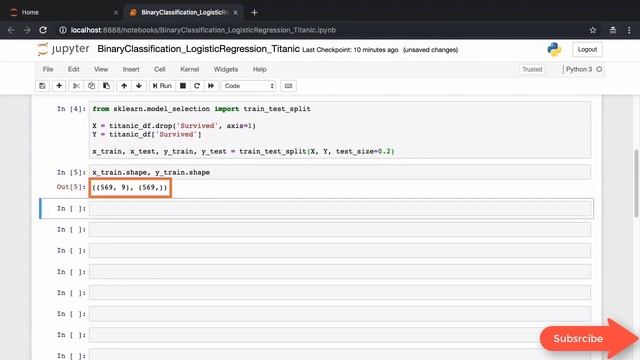Move selected cell up arrow
Image resolution: width=640 pixels, height=360 pixels.
coord(124,86)
